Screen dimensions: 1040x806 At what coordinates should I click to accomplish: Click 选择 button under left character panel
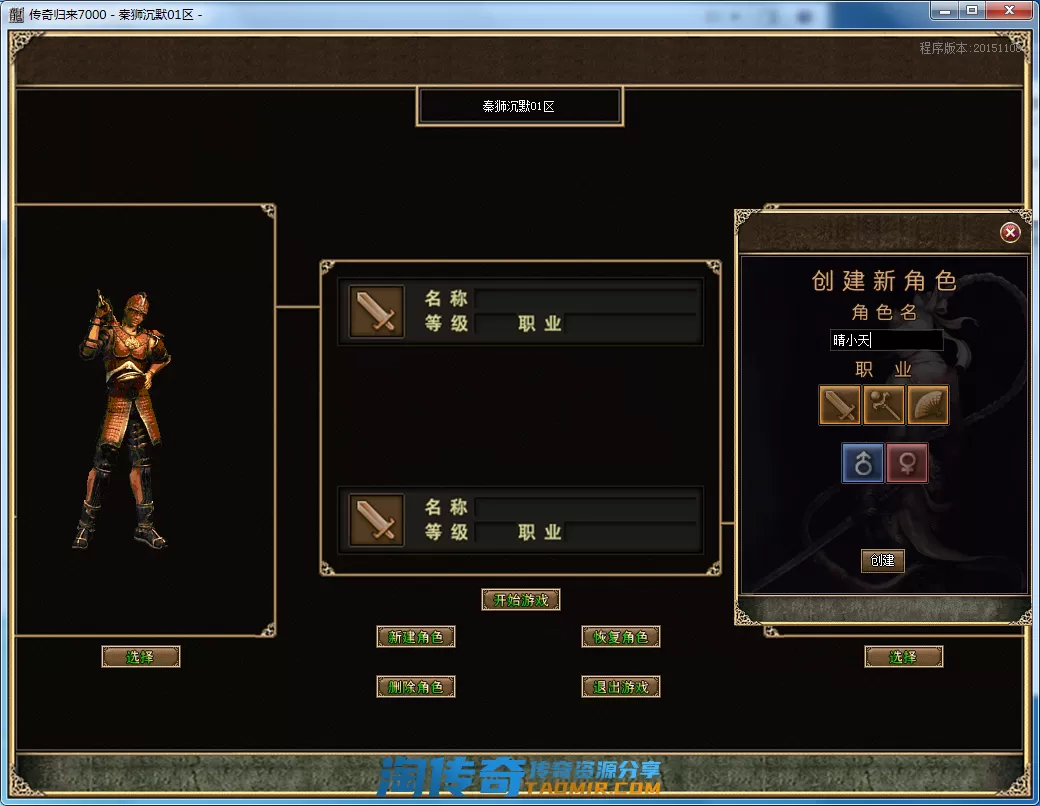click(141, 657)
